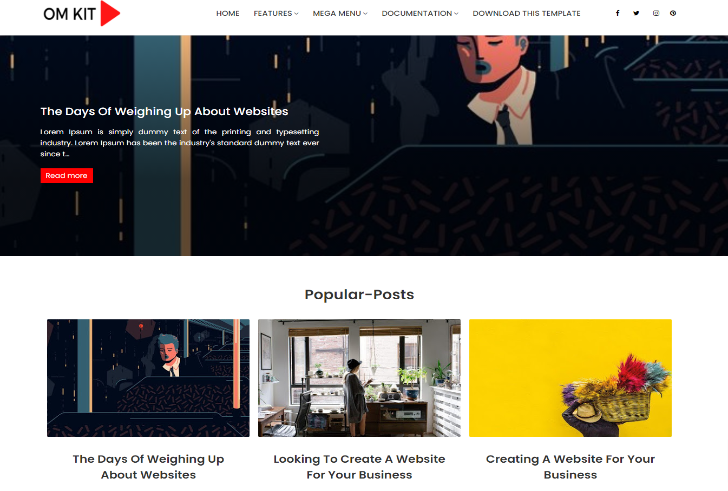Open popular post The Days Of Weighing Up
Image resolution: width=728 pixels, height=491 pixels.
pyautogui.click(x=148, y=467)
